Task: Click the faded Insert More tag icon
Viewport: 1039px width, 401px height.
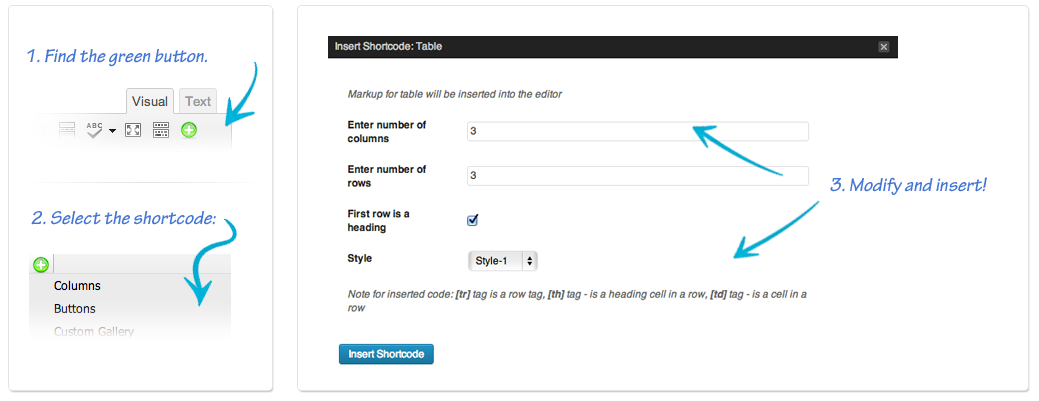Action: pos(67,130)
